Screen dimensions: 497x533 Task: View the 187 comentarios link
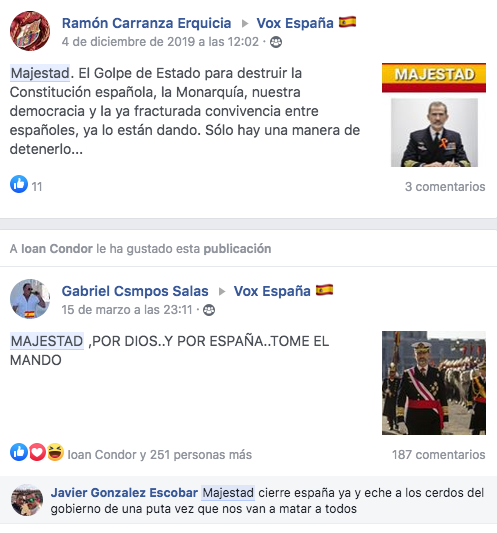pos(439,454)
